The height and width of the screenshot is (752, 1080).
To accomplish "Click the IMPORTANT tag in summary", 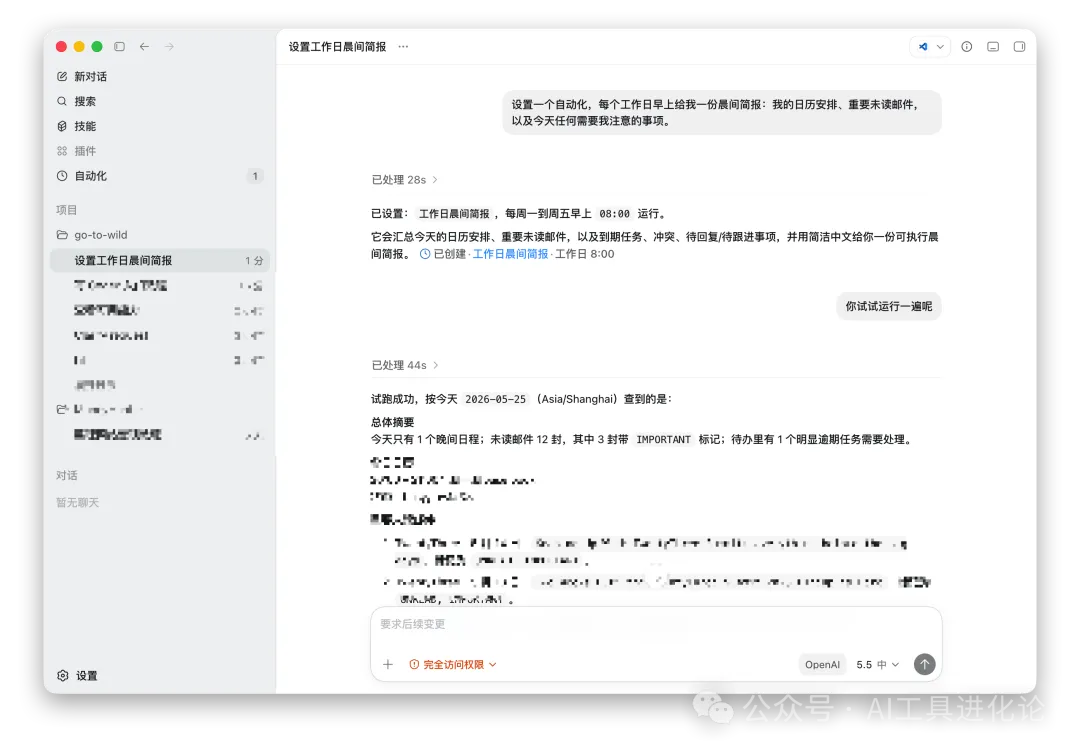I will tap(663, 439).
